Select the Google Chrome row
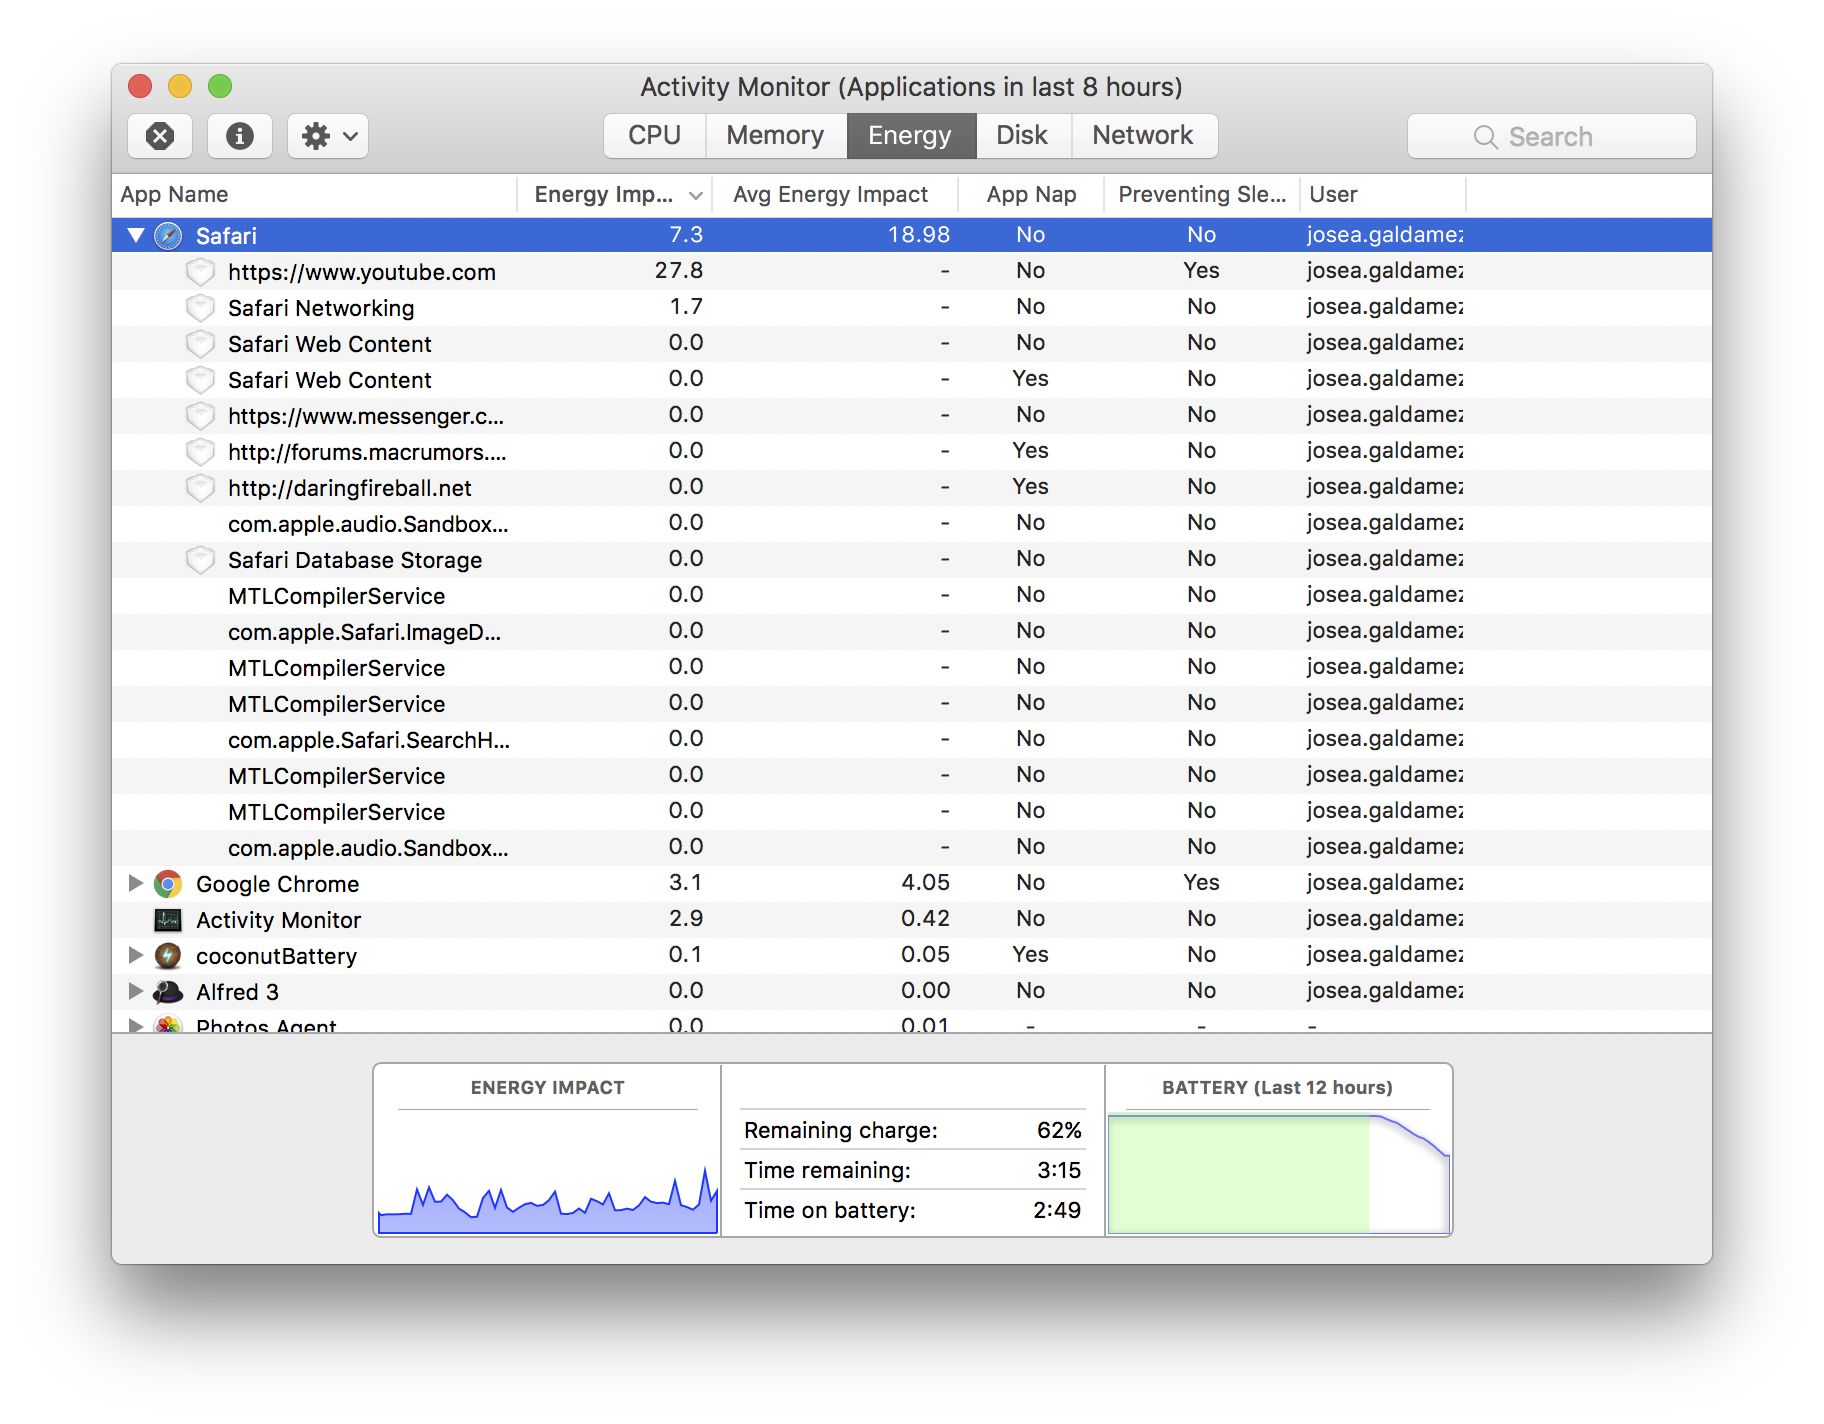This screenshot has width=1824, height=1424. pos(912,884)
